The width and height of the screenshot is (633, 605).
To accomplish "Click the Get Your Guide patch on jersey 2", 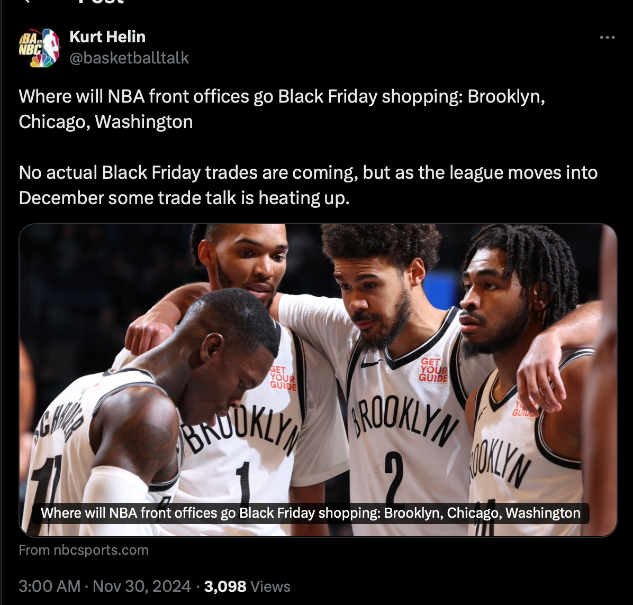I will pos(433,370).
